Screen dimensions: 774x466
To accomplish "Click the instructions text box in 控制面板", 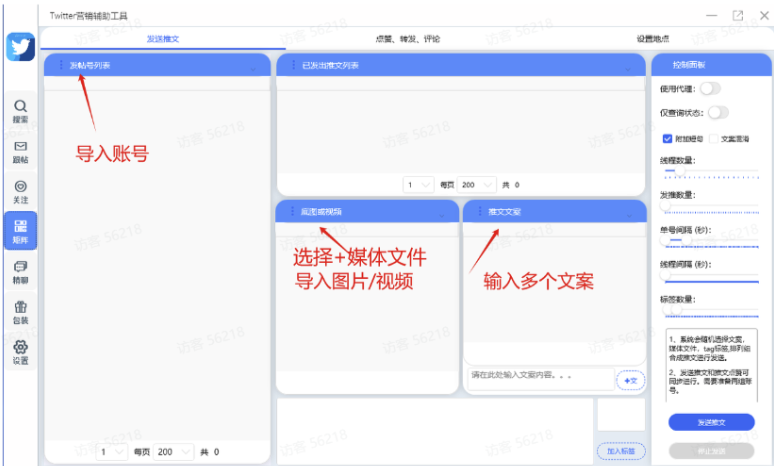I will (x=711, y=365).
